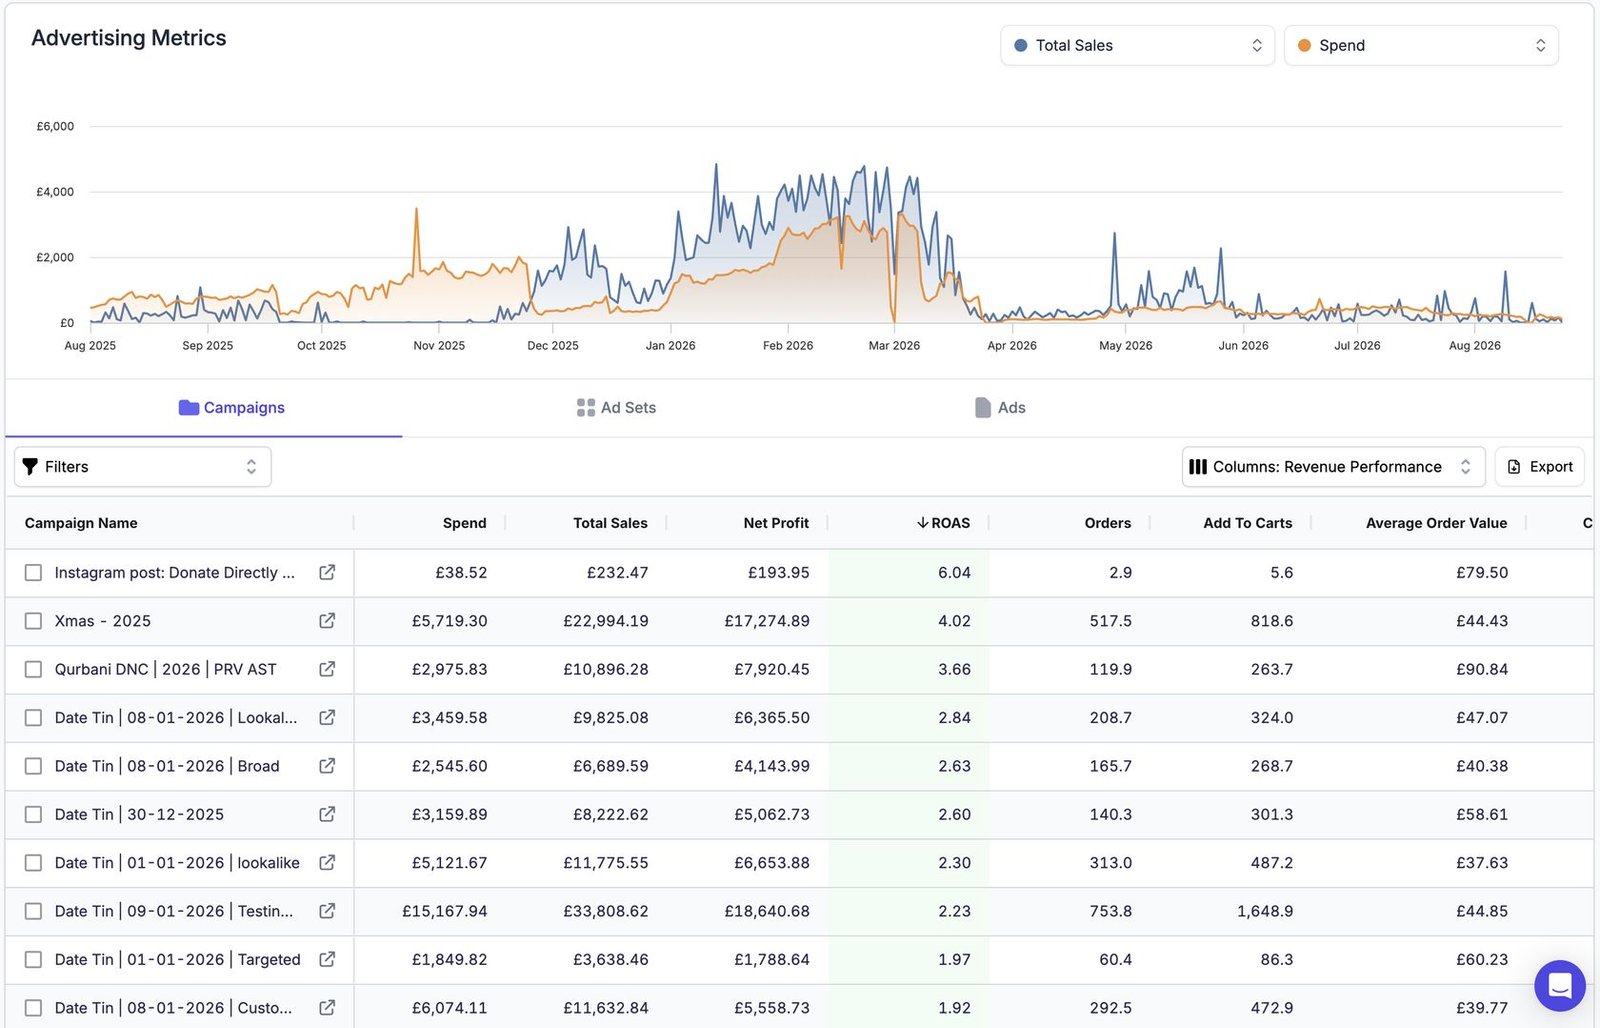Click the Campaign Name column header
The height and width of the screenshot is (1028, 1600).
[81, 523]
